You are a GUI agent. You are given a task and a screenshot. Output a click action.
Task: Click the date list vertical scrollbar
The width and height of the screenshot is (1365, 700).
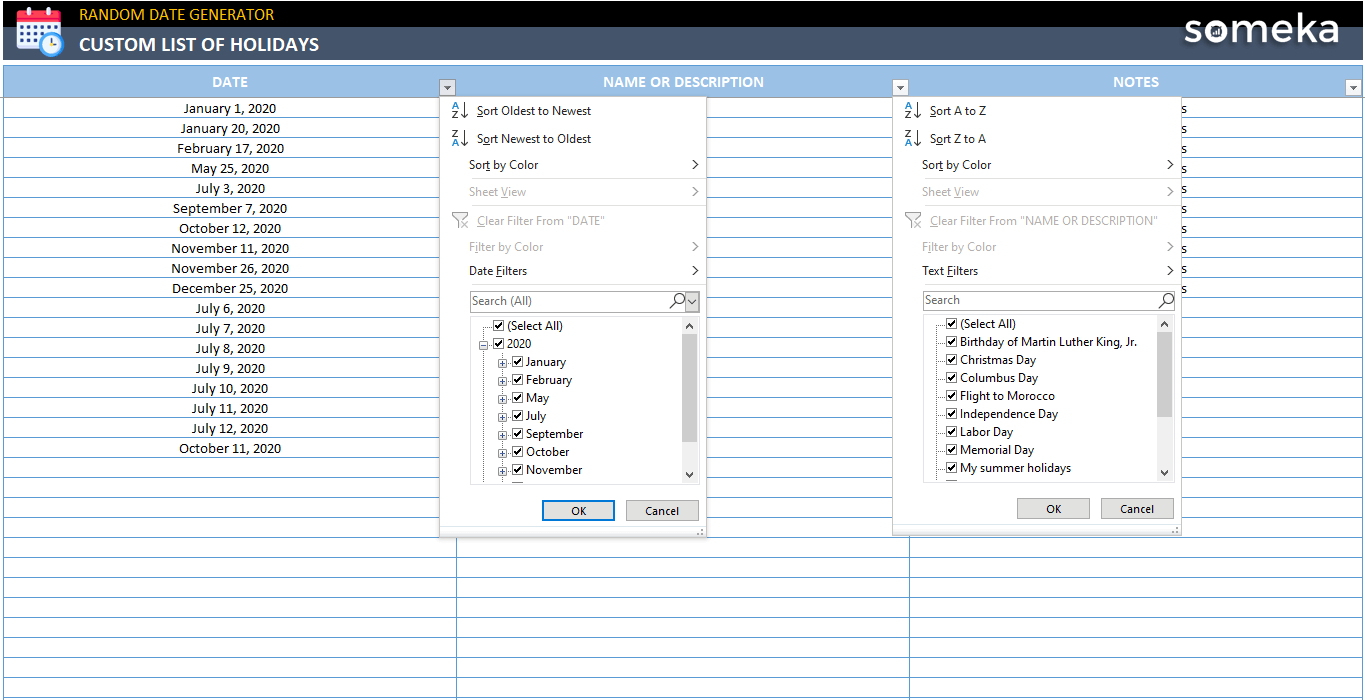[x=689, y=390]
